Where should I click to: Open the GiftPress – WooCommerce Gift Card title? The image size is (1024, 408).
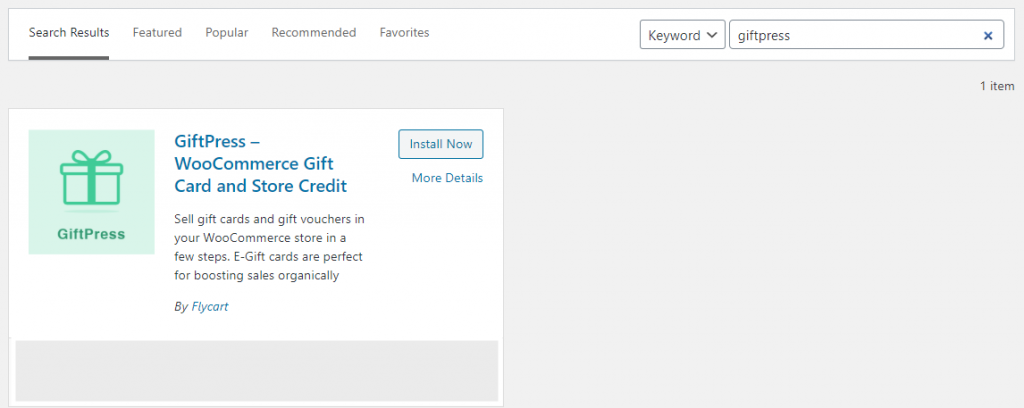(x=261, y=163)
